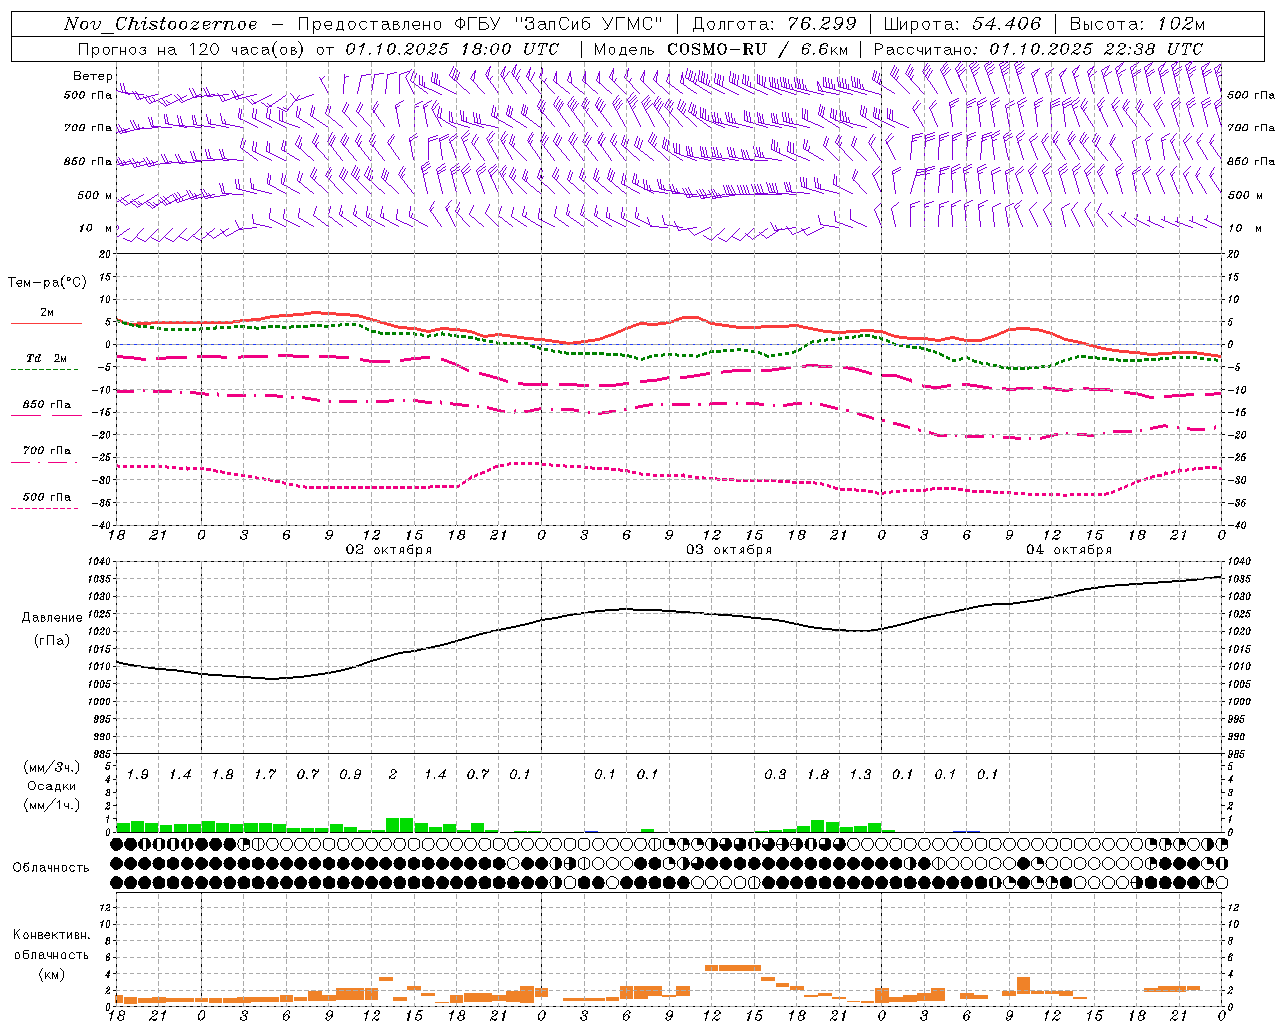Select the Высота: 102м value
Viewport: 1280px width, 1024px height.
[x=1137, y=24]
